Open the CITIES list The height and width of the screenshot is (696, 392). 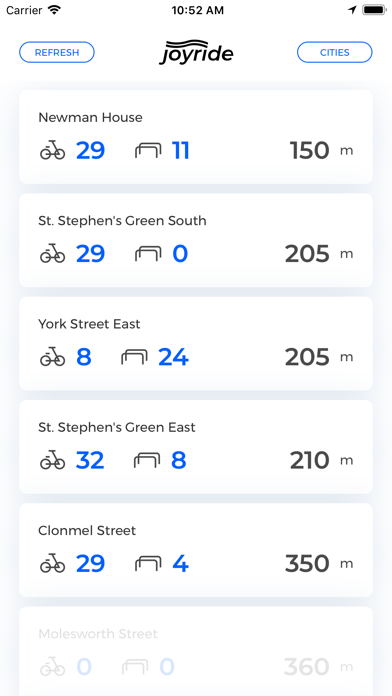coord(335,52)
